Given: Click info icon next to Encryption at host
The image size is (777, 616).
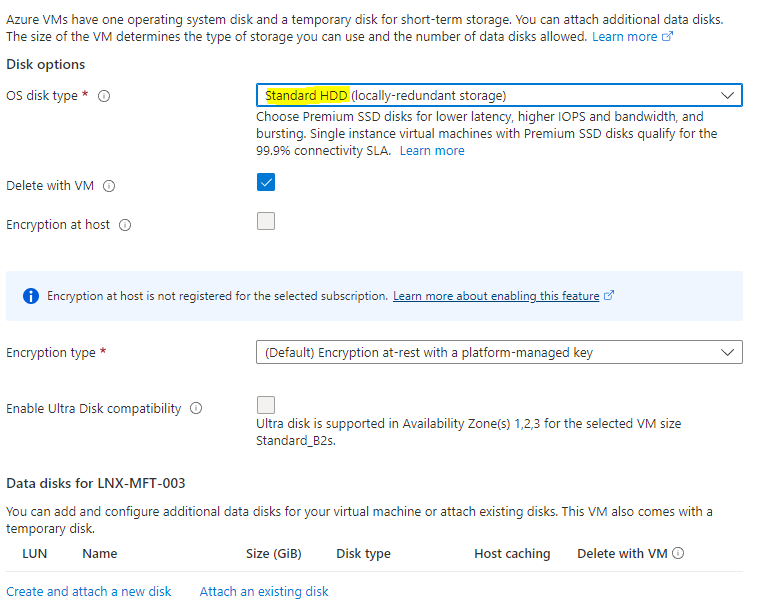Looking at the screenshot, I should pyautogui.click(x=125, y=225).
